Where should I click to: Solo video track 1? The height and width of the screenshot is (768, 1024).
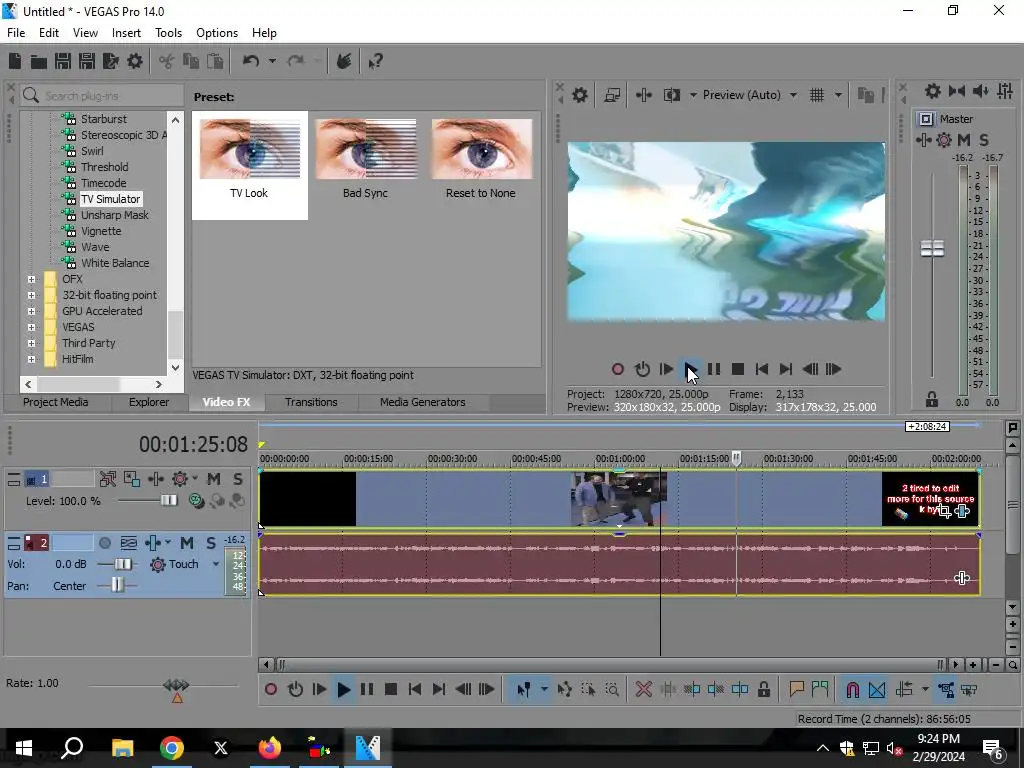pyautogui.click(x=238, y=479)
